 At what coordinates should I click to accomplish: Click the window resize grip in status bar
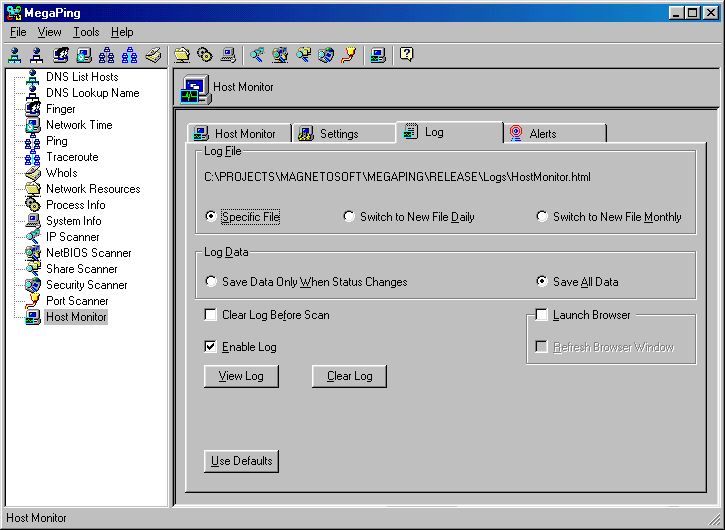(x=714, y=518)
